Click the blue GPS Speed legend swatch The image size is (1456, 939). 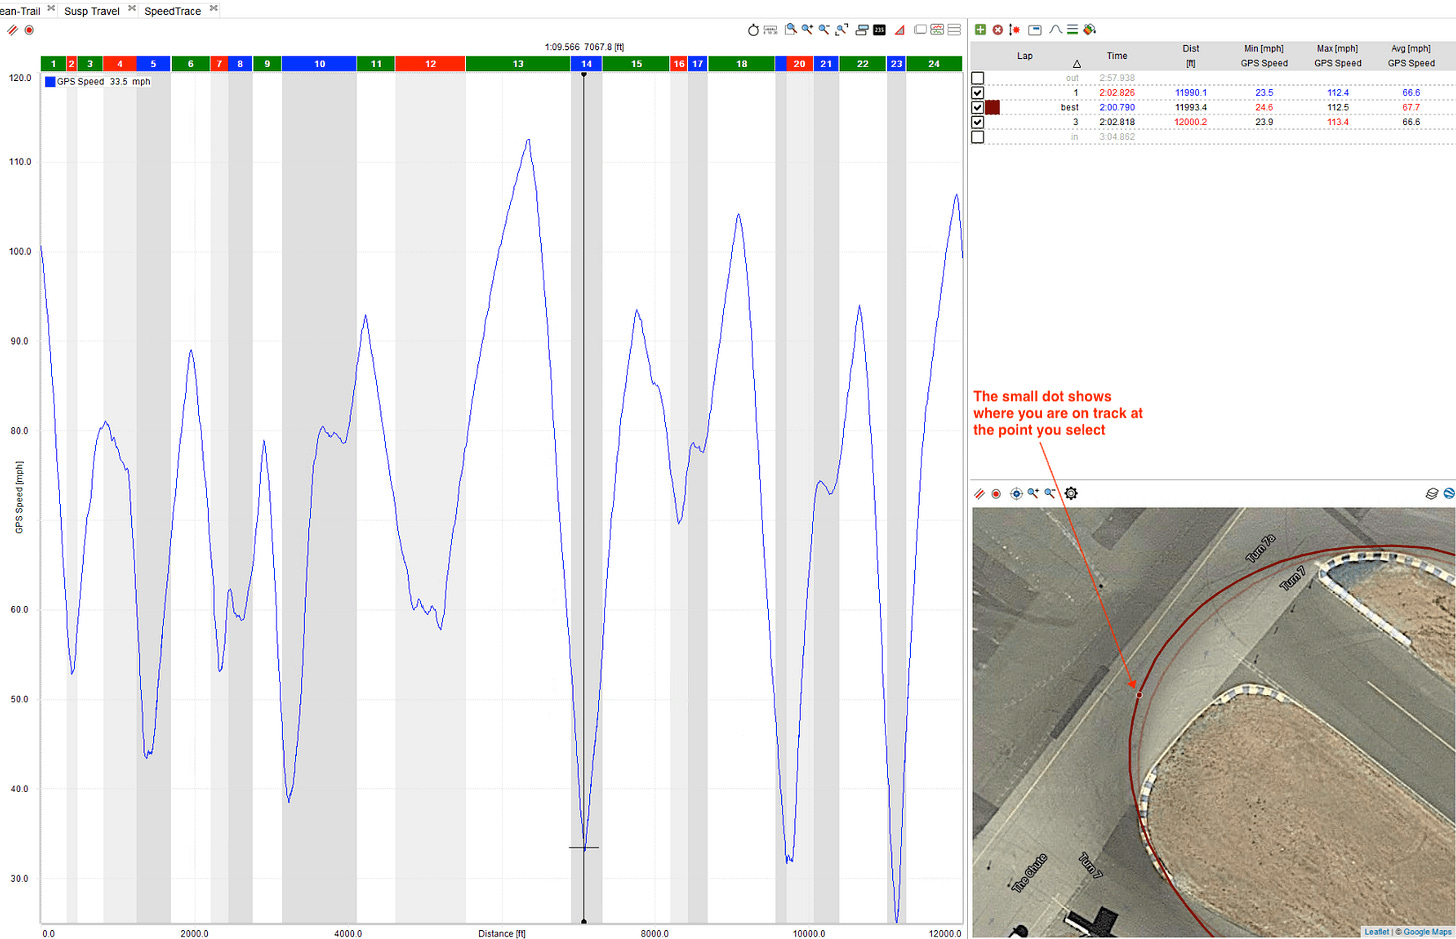[50, 82]
